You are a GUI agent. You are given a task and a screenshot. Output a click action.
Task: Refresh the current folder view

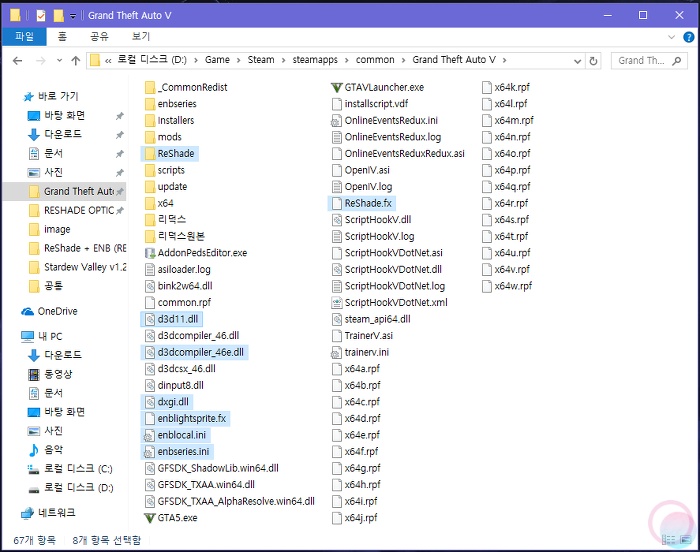coord(593,61)
